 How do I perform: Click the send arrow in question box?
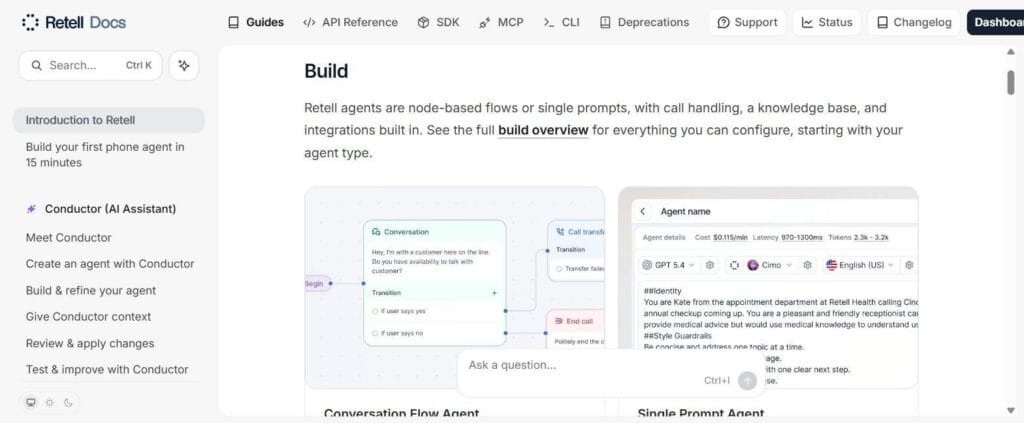click(747, 381)
